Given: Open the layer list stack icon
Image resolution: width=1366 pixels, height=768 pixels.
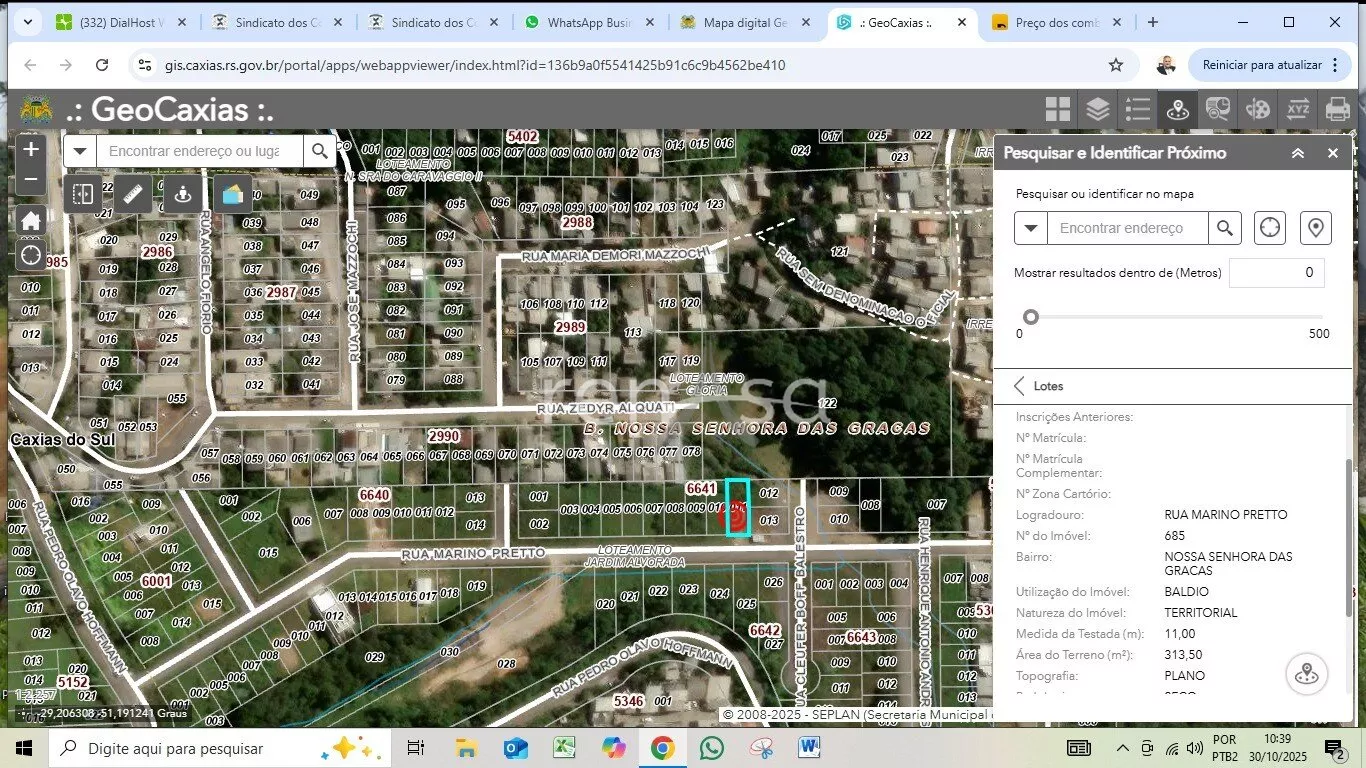Looking at the screenshot, I should pos(1098,109).
